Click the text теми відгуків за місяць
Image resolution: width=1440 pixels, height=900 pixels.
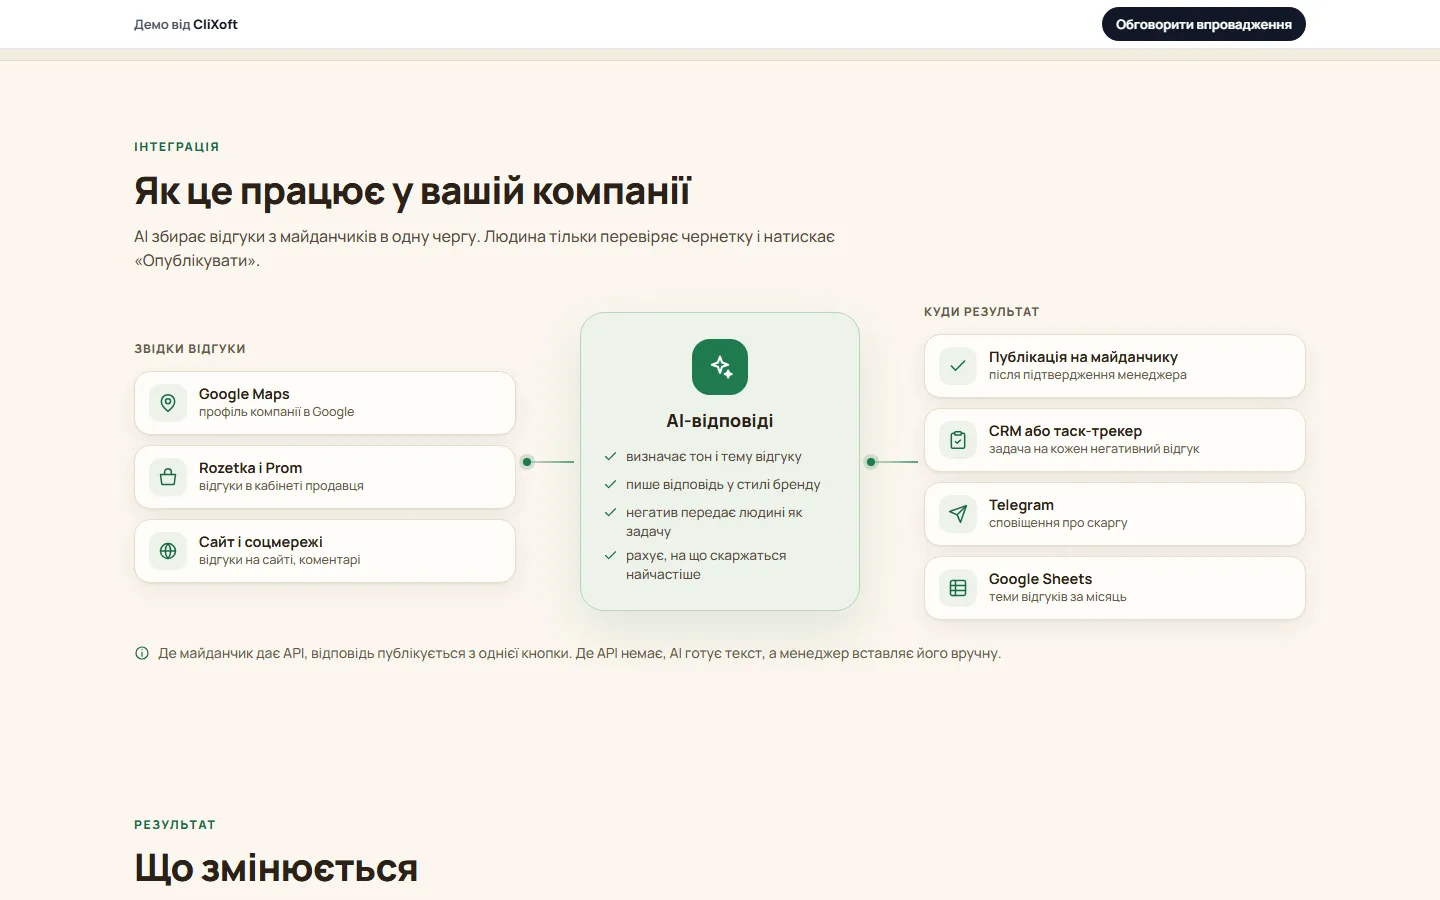[1057, 597]
